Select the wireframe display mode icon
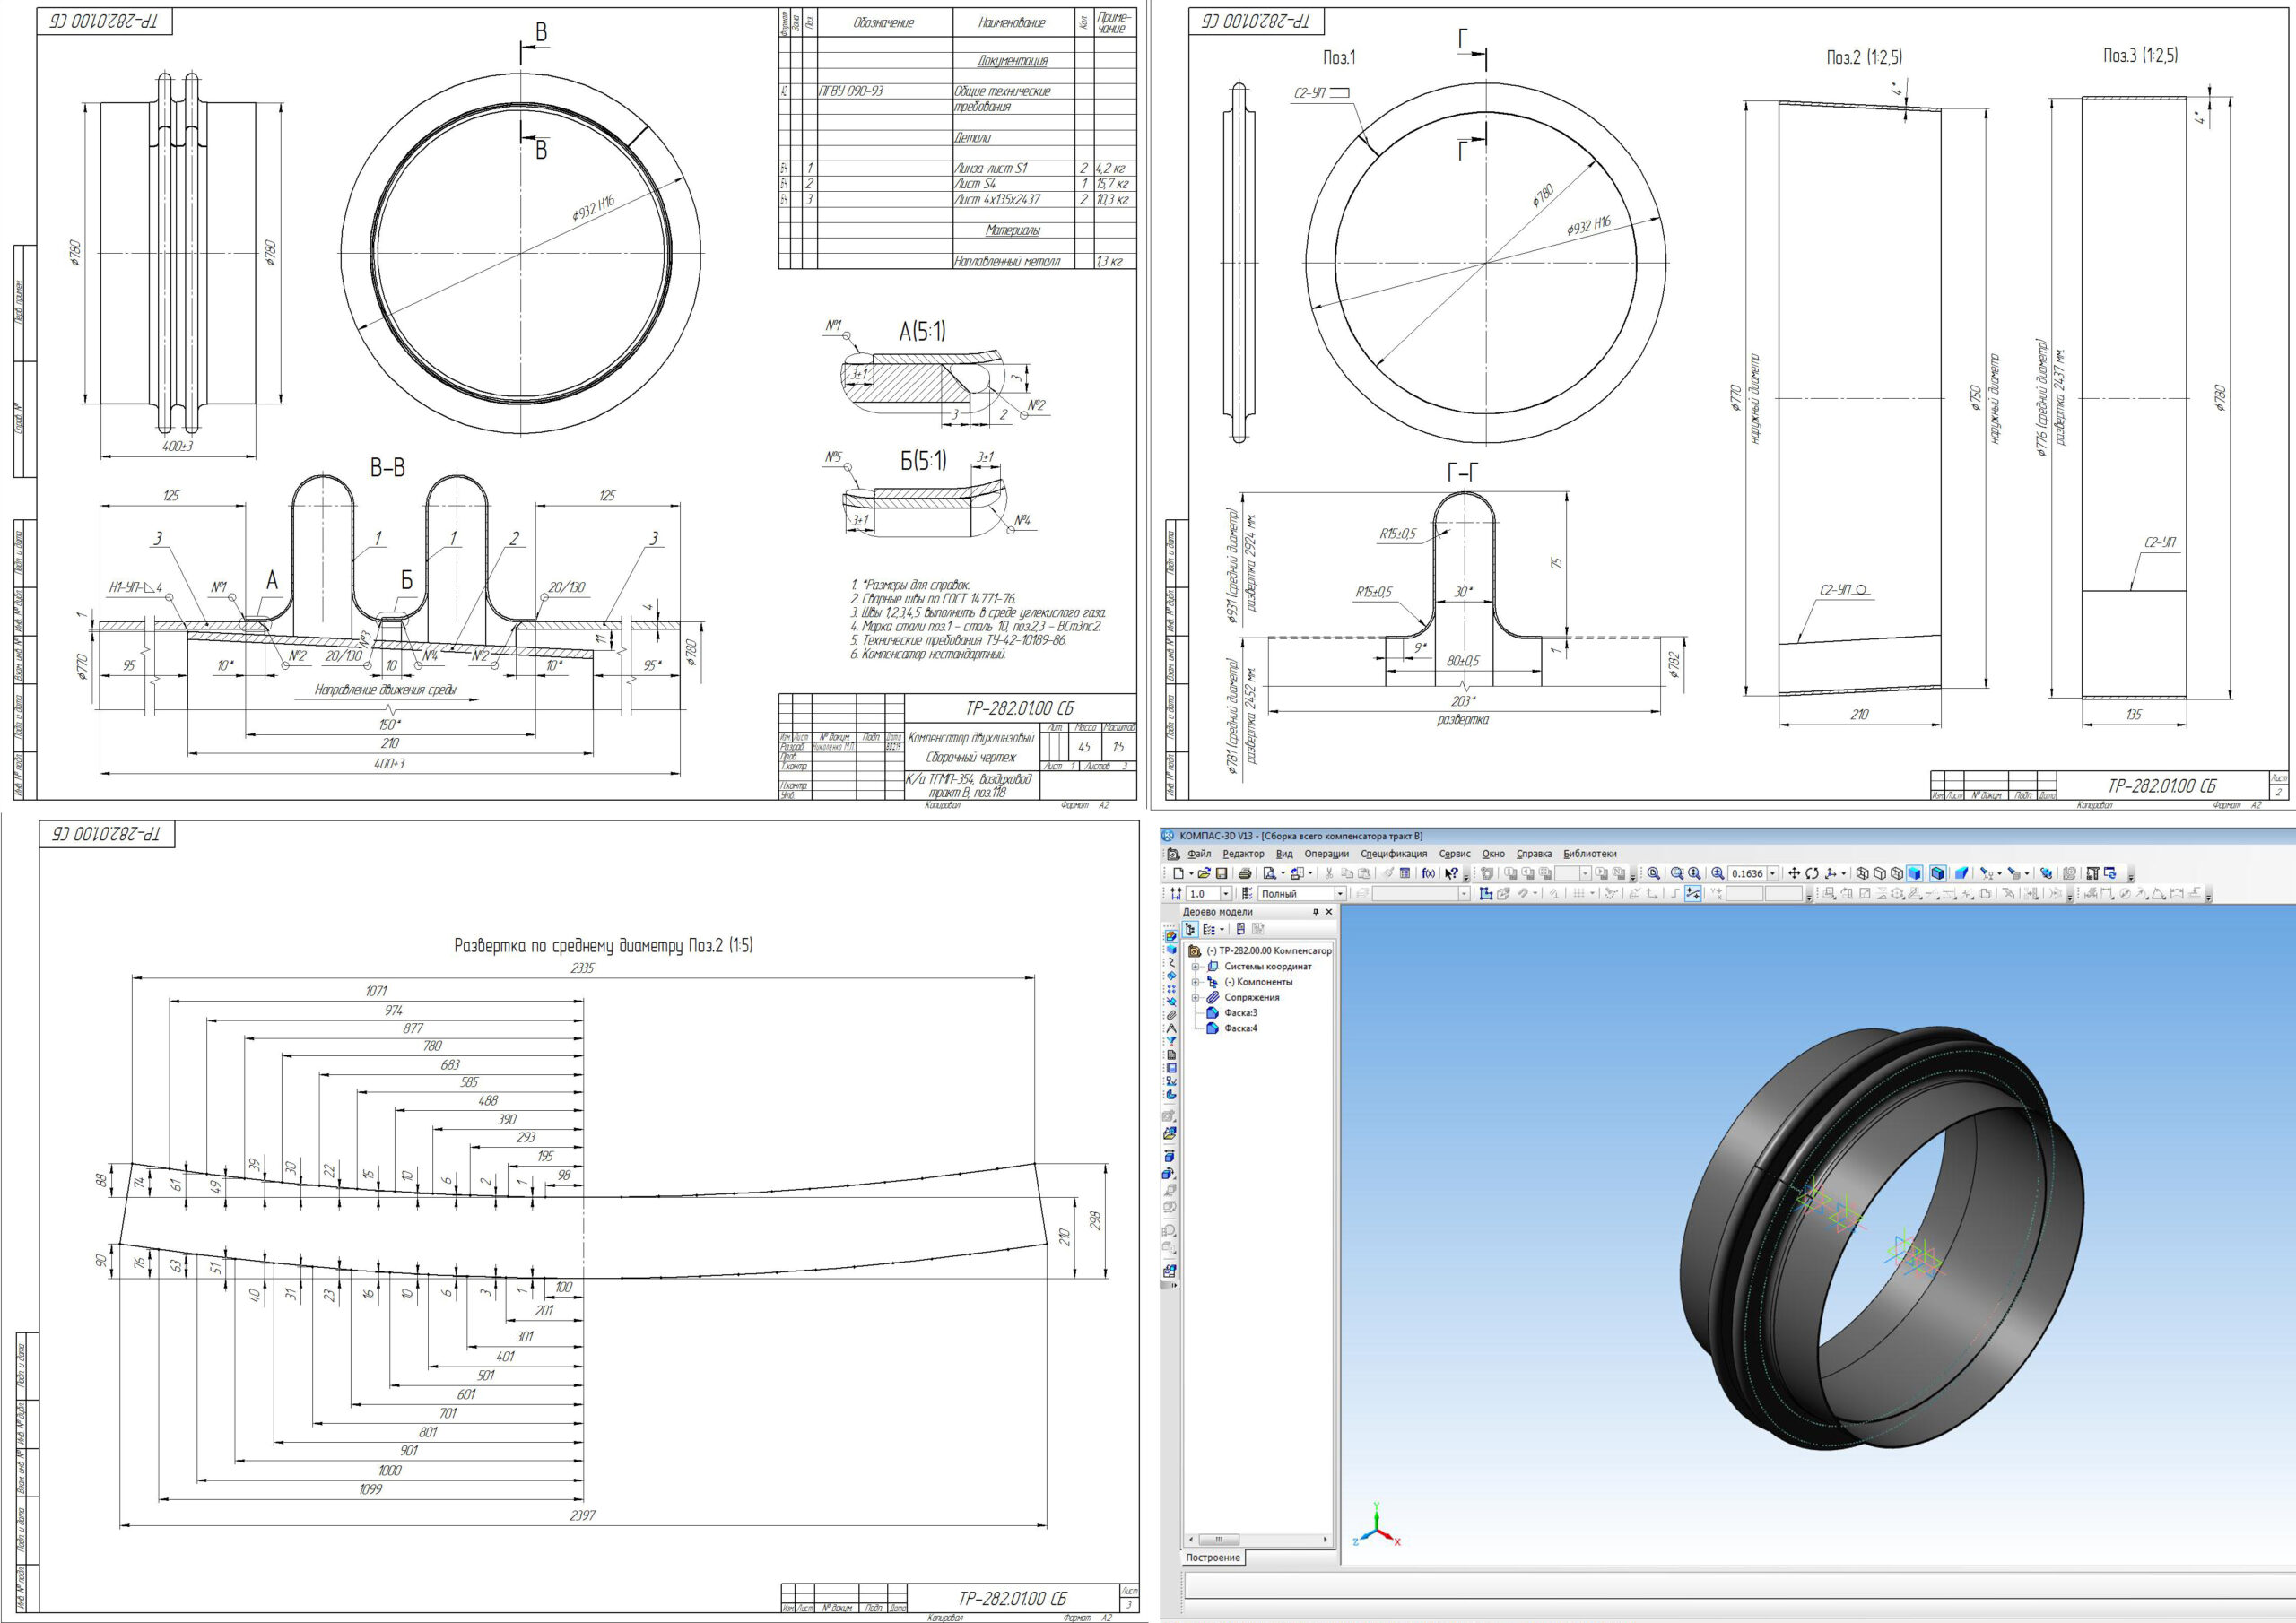This screenshot has height=1623, width=2296. (x=1863, y=874)
